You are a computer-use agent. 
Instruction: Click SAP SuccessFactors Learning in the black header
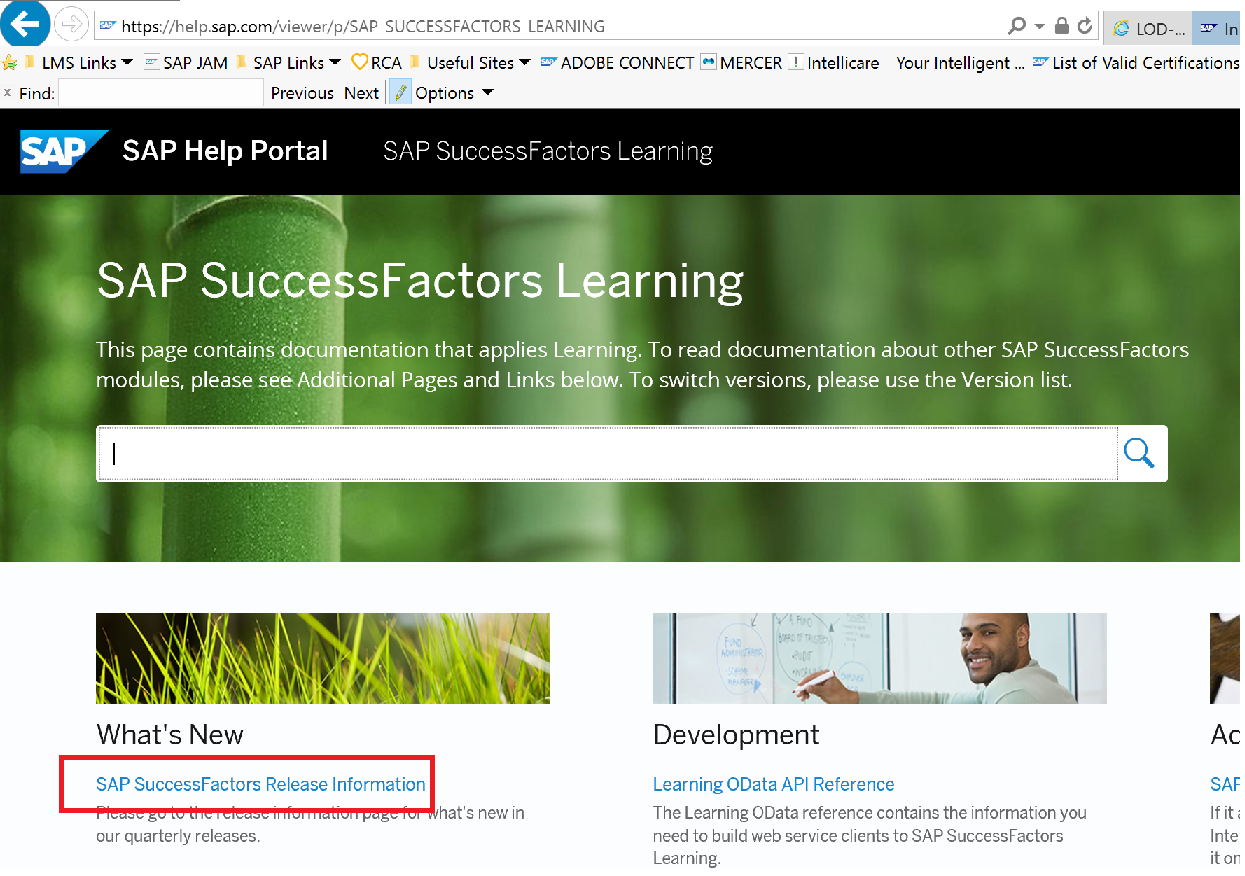548,151
